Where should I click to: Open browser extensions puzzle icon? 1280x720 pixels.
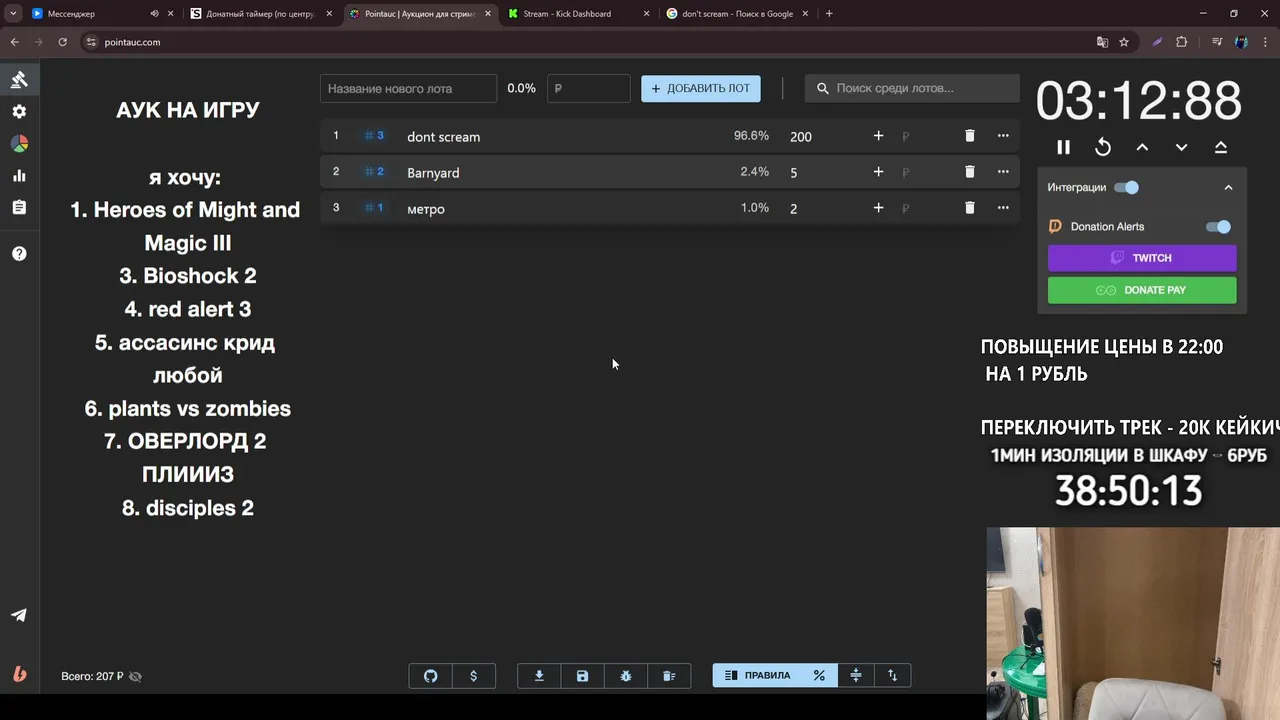(1182, 42)
